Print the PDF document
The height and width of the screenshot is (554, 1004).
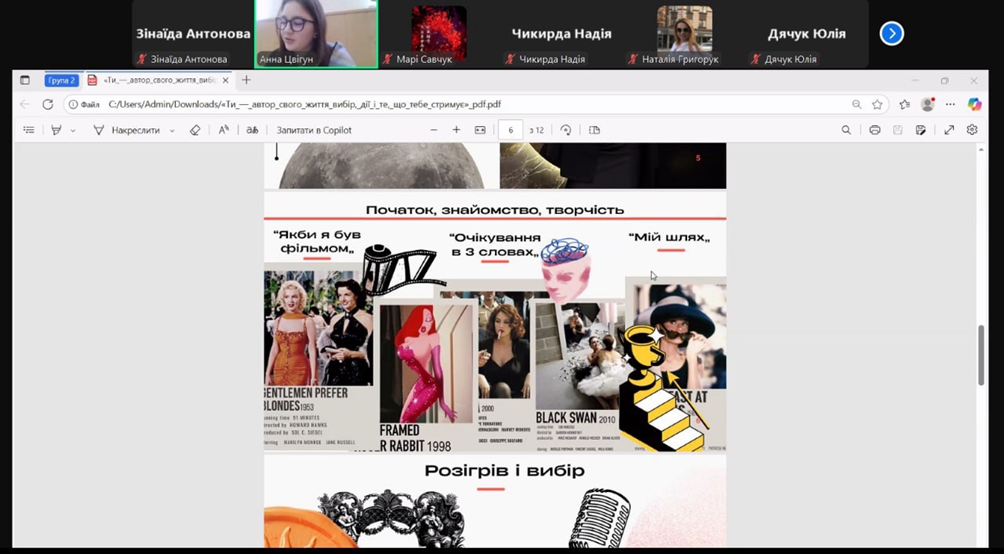[875, 130]
